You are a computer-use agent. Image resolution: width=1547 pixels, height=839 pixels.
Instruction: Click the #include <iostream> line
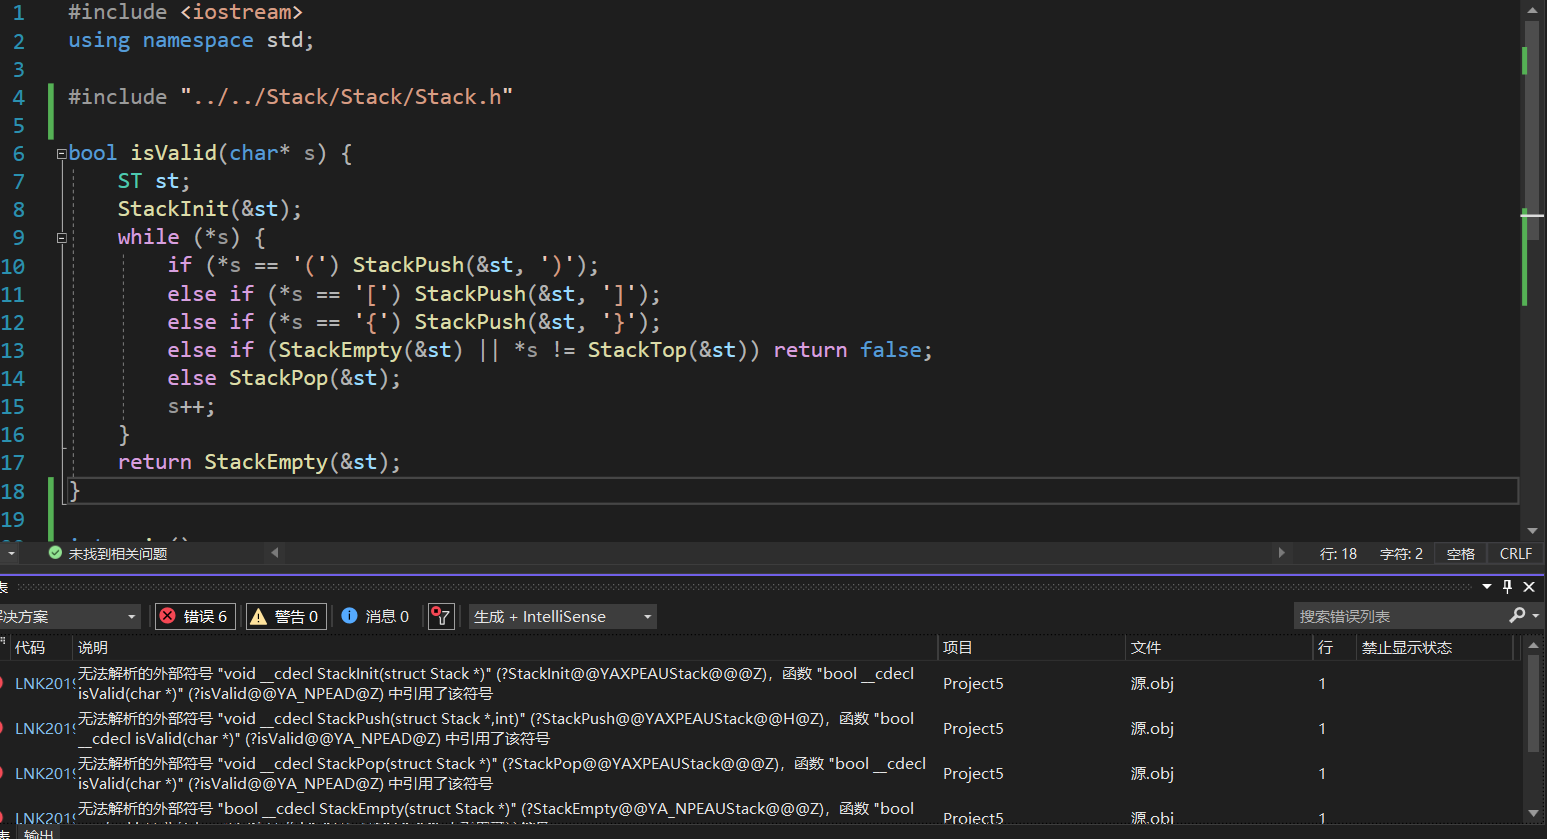click(x=185, y=13)
